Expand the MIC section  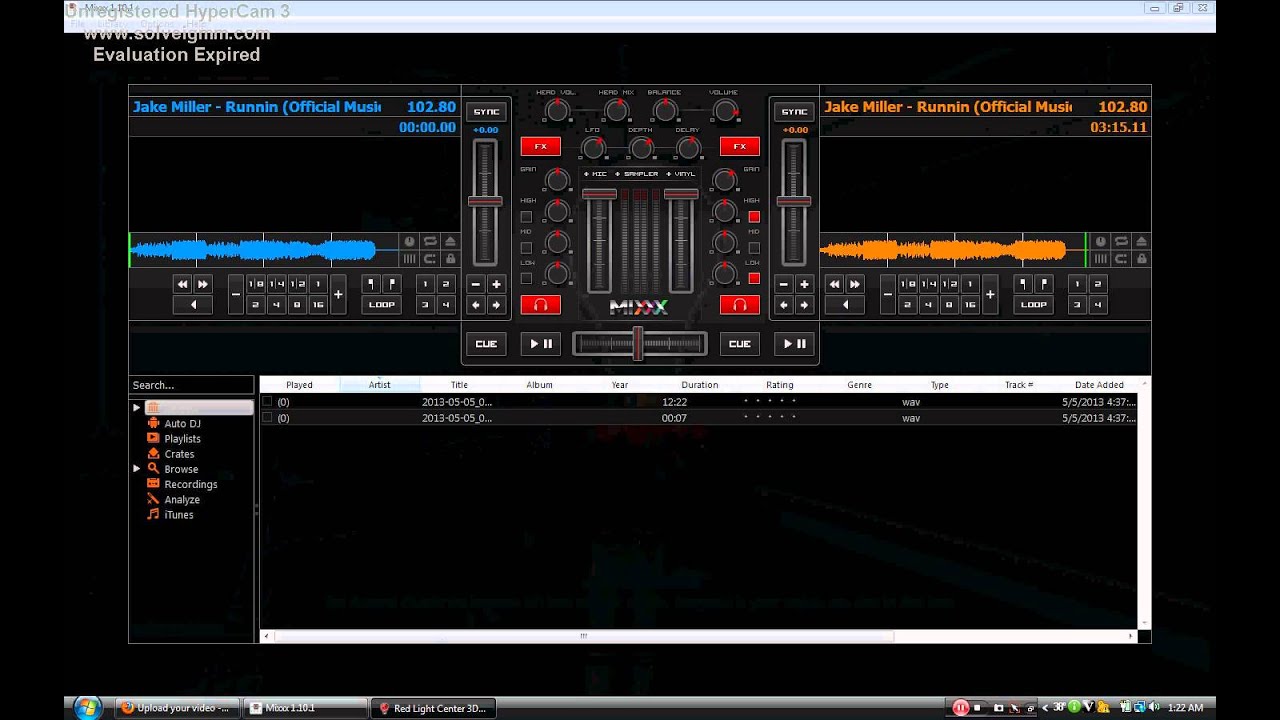597,174
